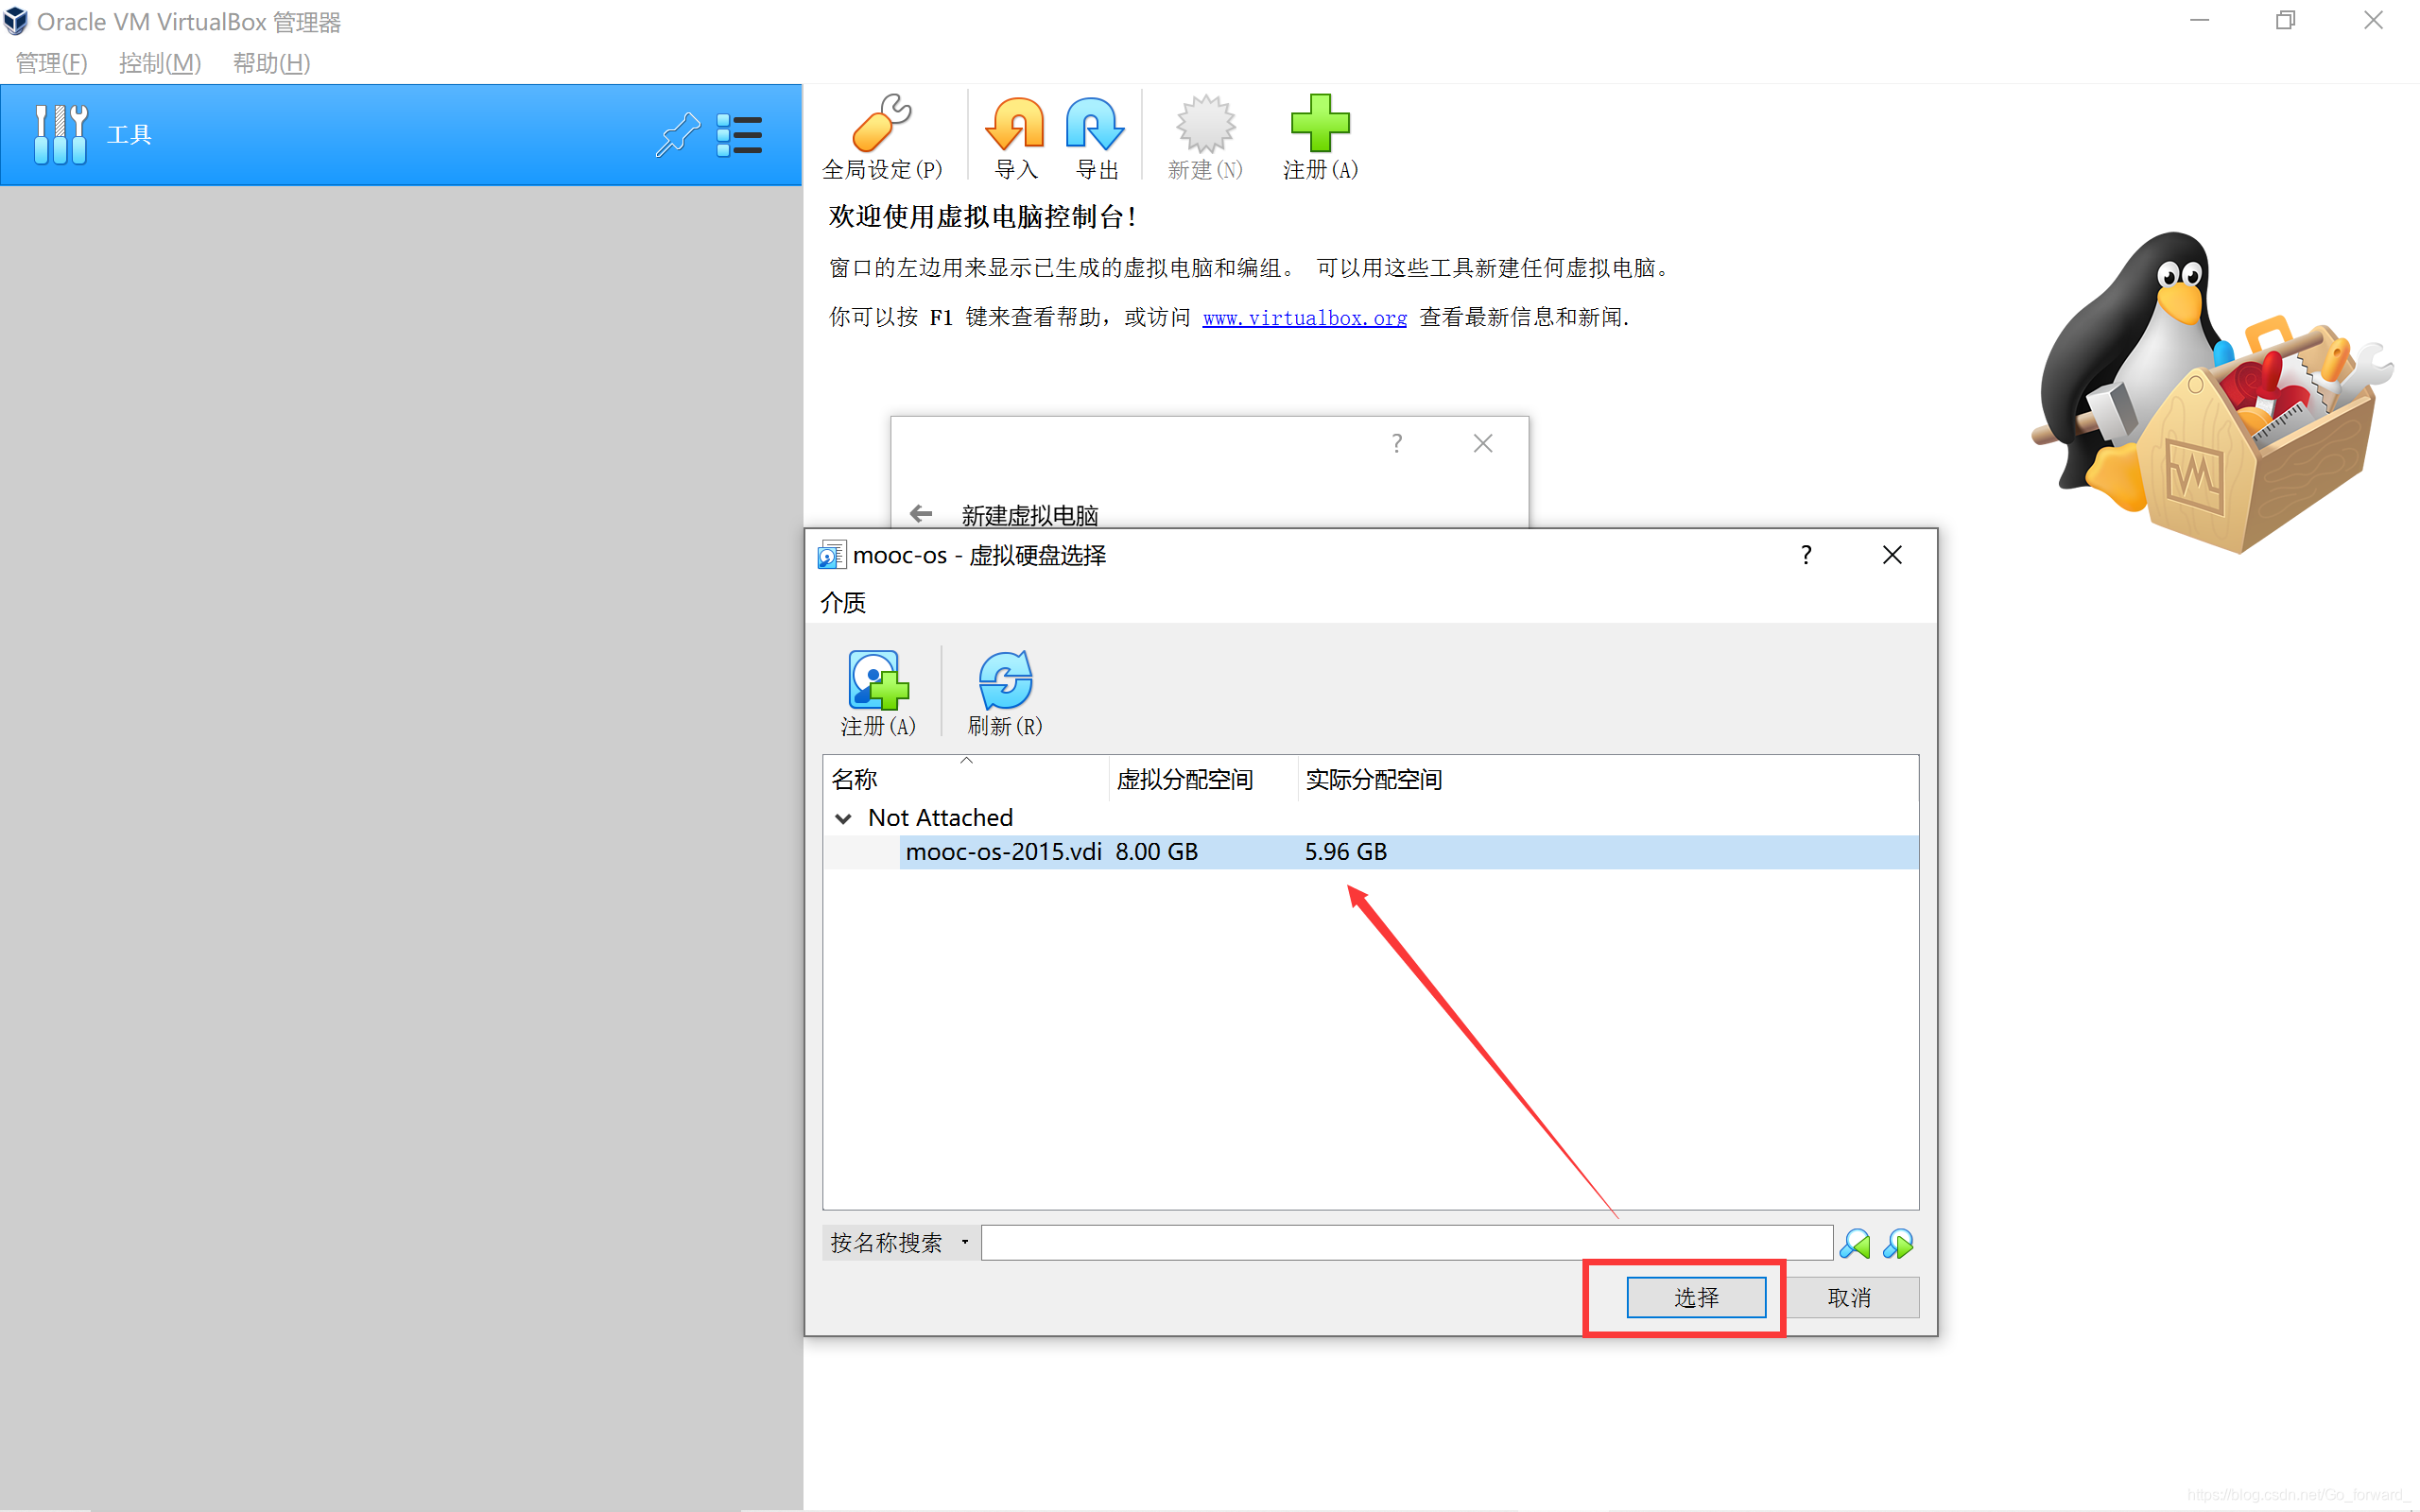The height and width of the screenshot is (1512, 2420).
Task: Click Register (注册) disk icon in dialog
Action: point(878,693)
